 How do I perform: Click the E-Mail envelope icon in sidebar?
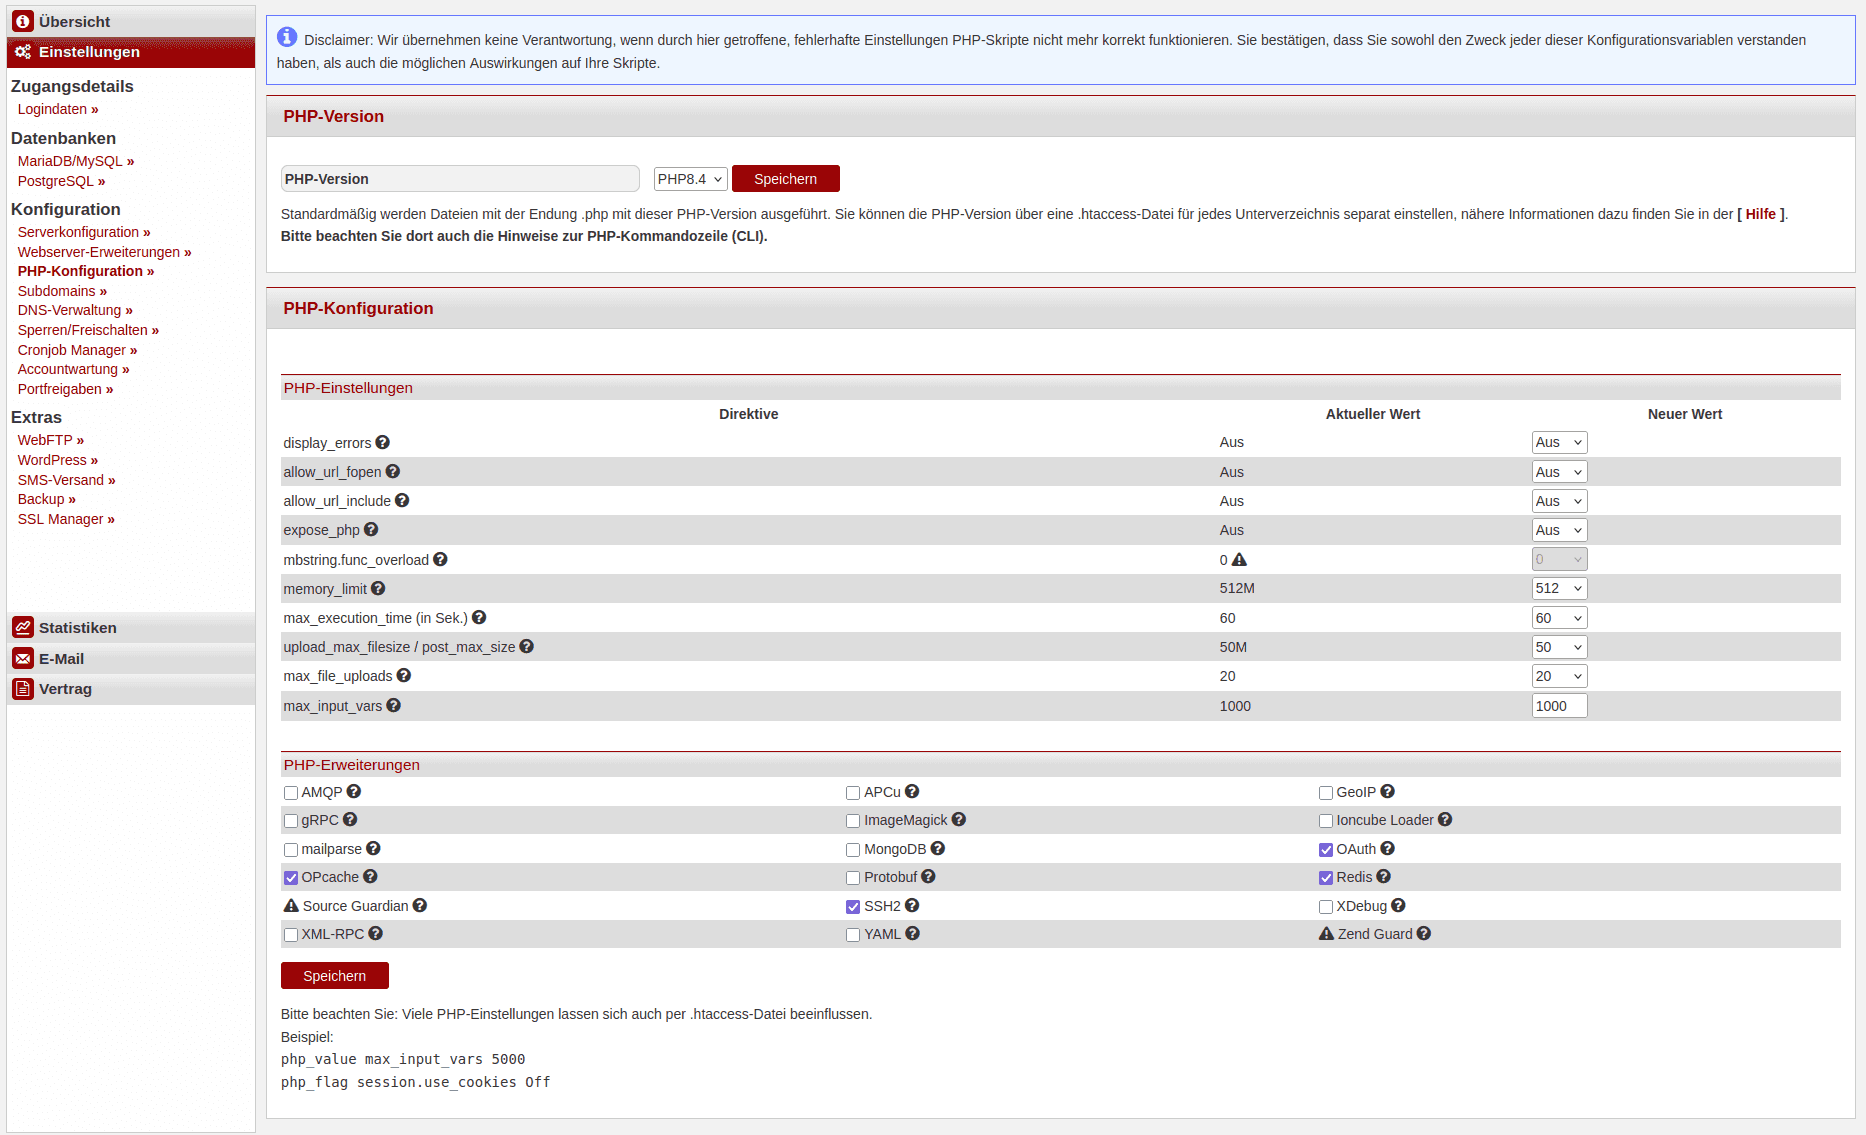tap(23, 659)
